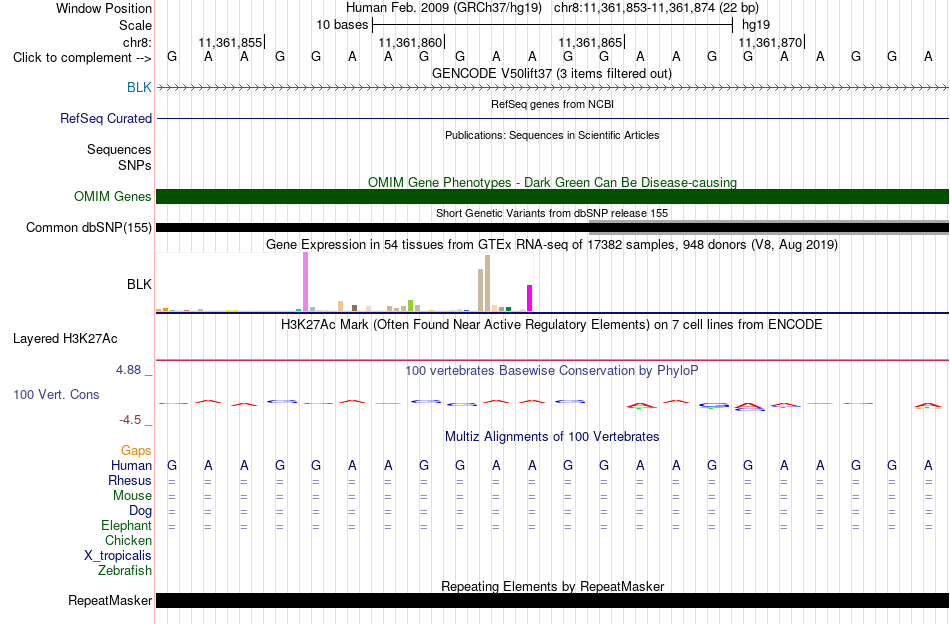The height and width of the screenshot is (624, 950).
Task: Click 'Multiz Alignments of 100 Vertebrates' title
Action: click(552, 436)
